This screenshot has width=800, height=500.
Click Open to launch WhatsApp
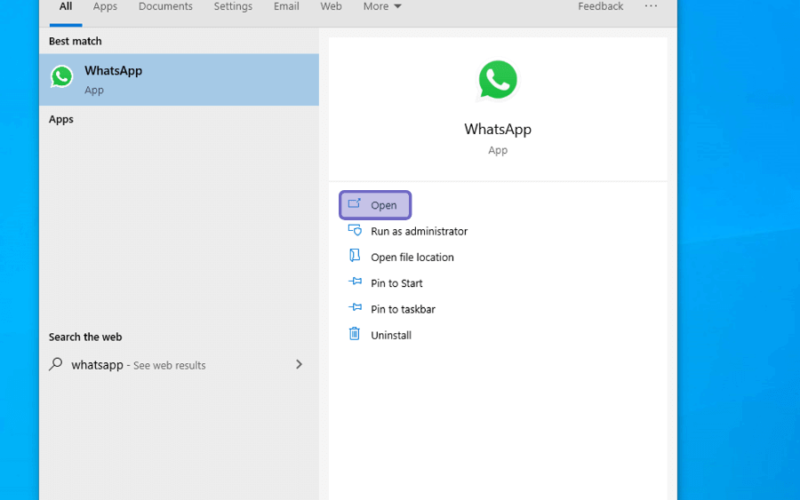pos(375,205)
